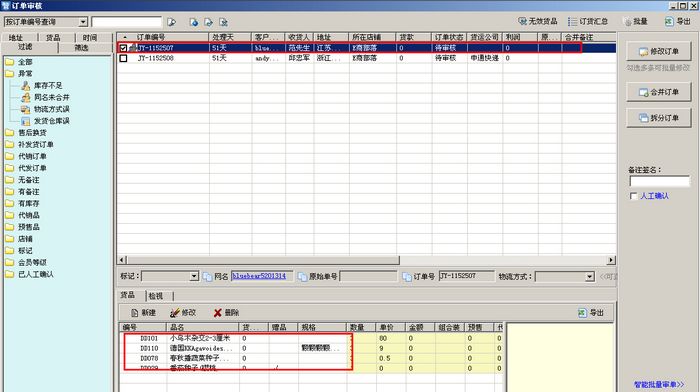This screenshot has height=392, width=700.
Task: Switch to the 筛选 tab
Action: click(82, 47)
